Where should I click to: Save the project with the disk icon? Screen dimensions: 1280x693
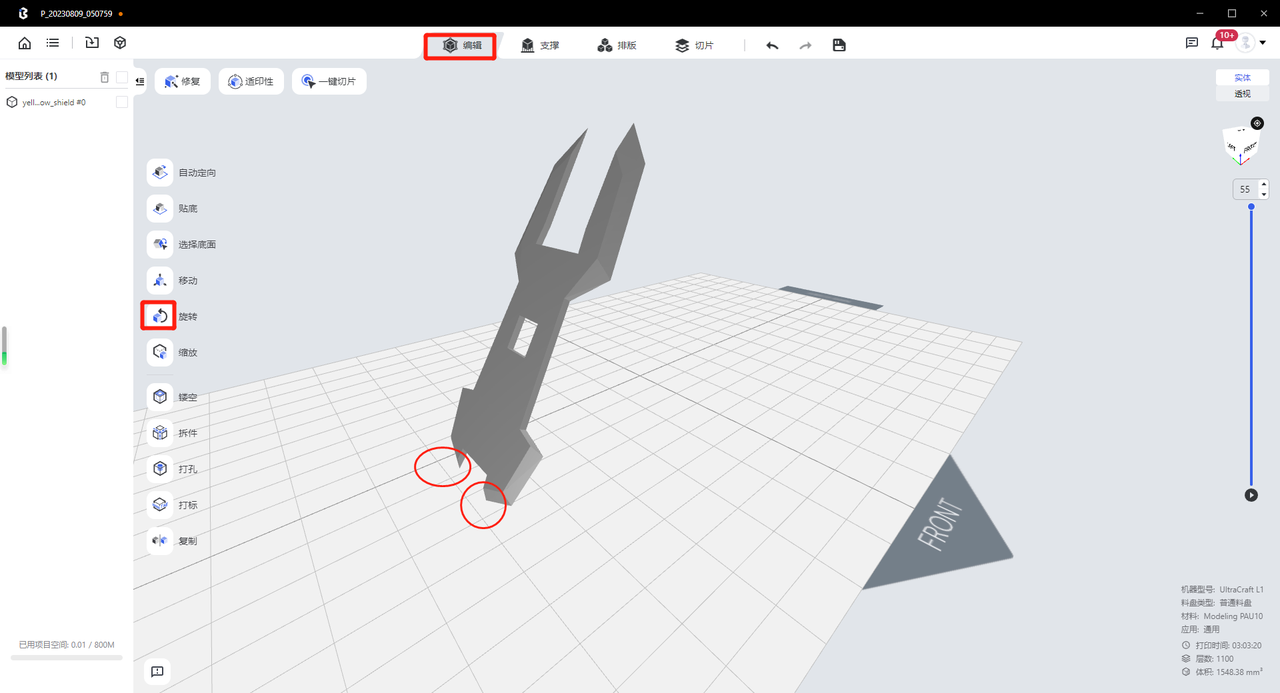[x=839, y=45]
